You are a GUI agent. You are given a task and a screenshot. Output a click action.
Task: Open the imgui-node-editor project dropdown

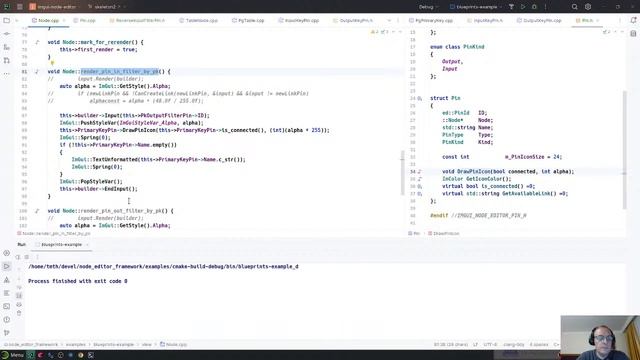coord(54,7)
